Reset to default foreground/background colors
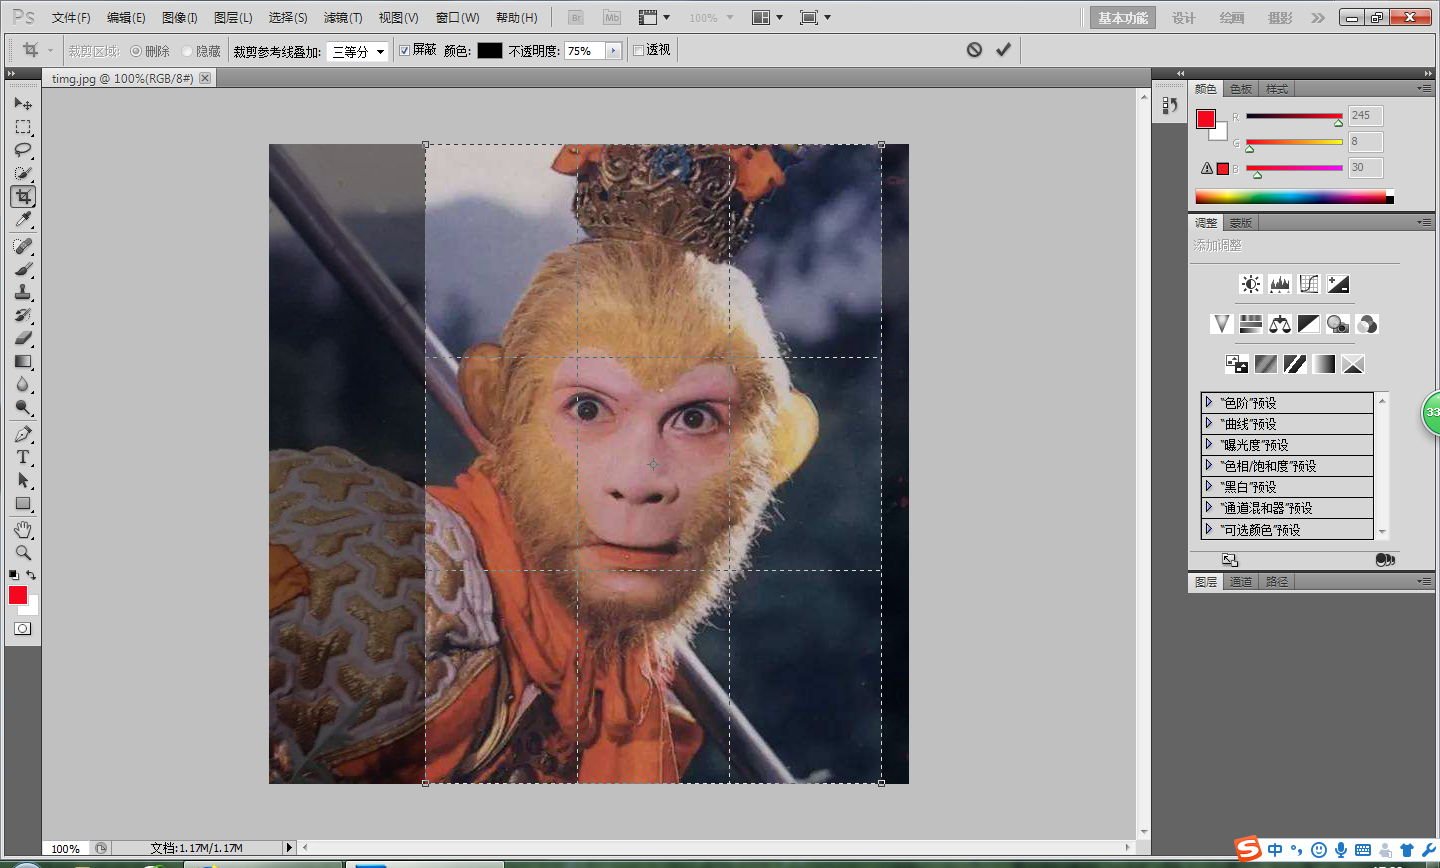The width and height of the screenshot is (1440, 868). [x=13, y=575]
